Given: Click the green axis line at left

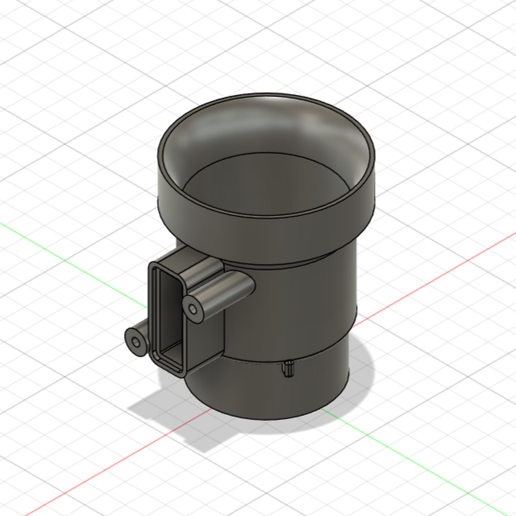Looking at the screenshot, I should point(73,265).
